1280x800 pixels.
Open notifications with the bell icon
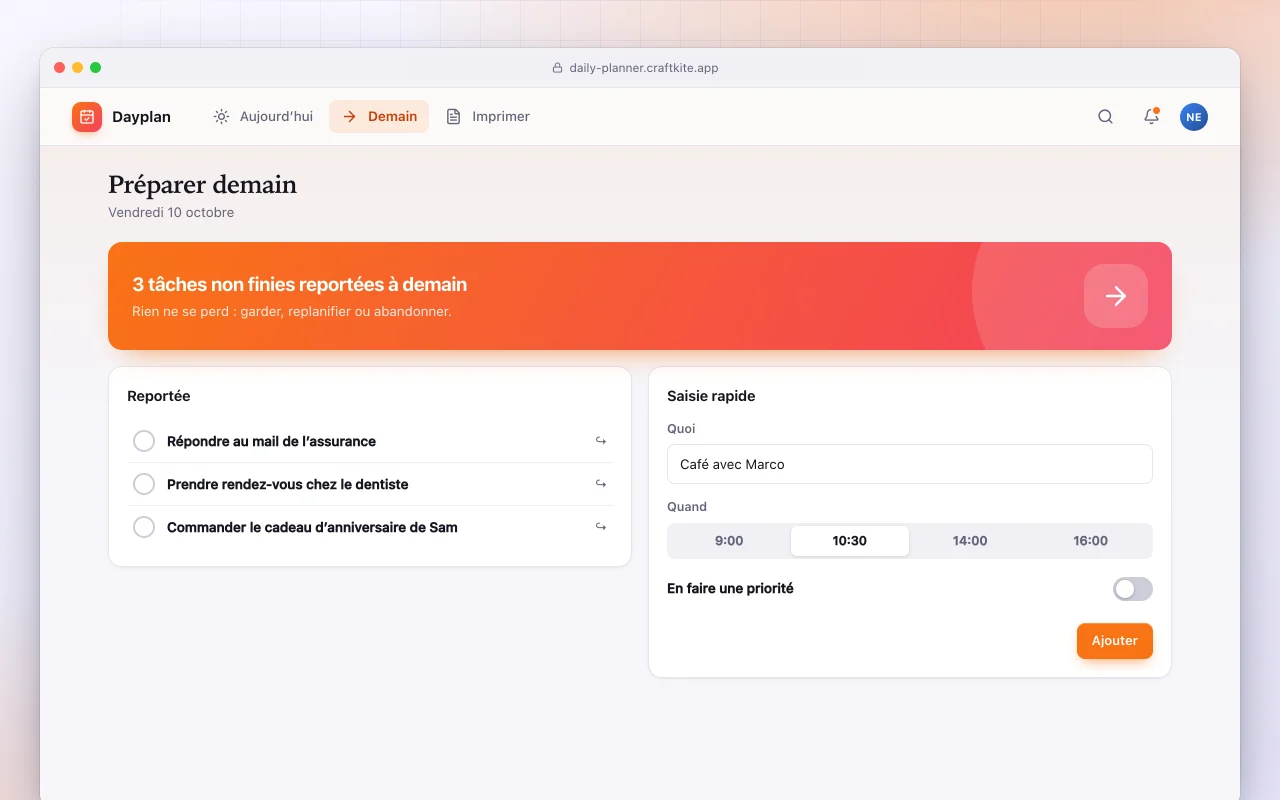coord(1151,117)
